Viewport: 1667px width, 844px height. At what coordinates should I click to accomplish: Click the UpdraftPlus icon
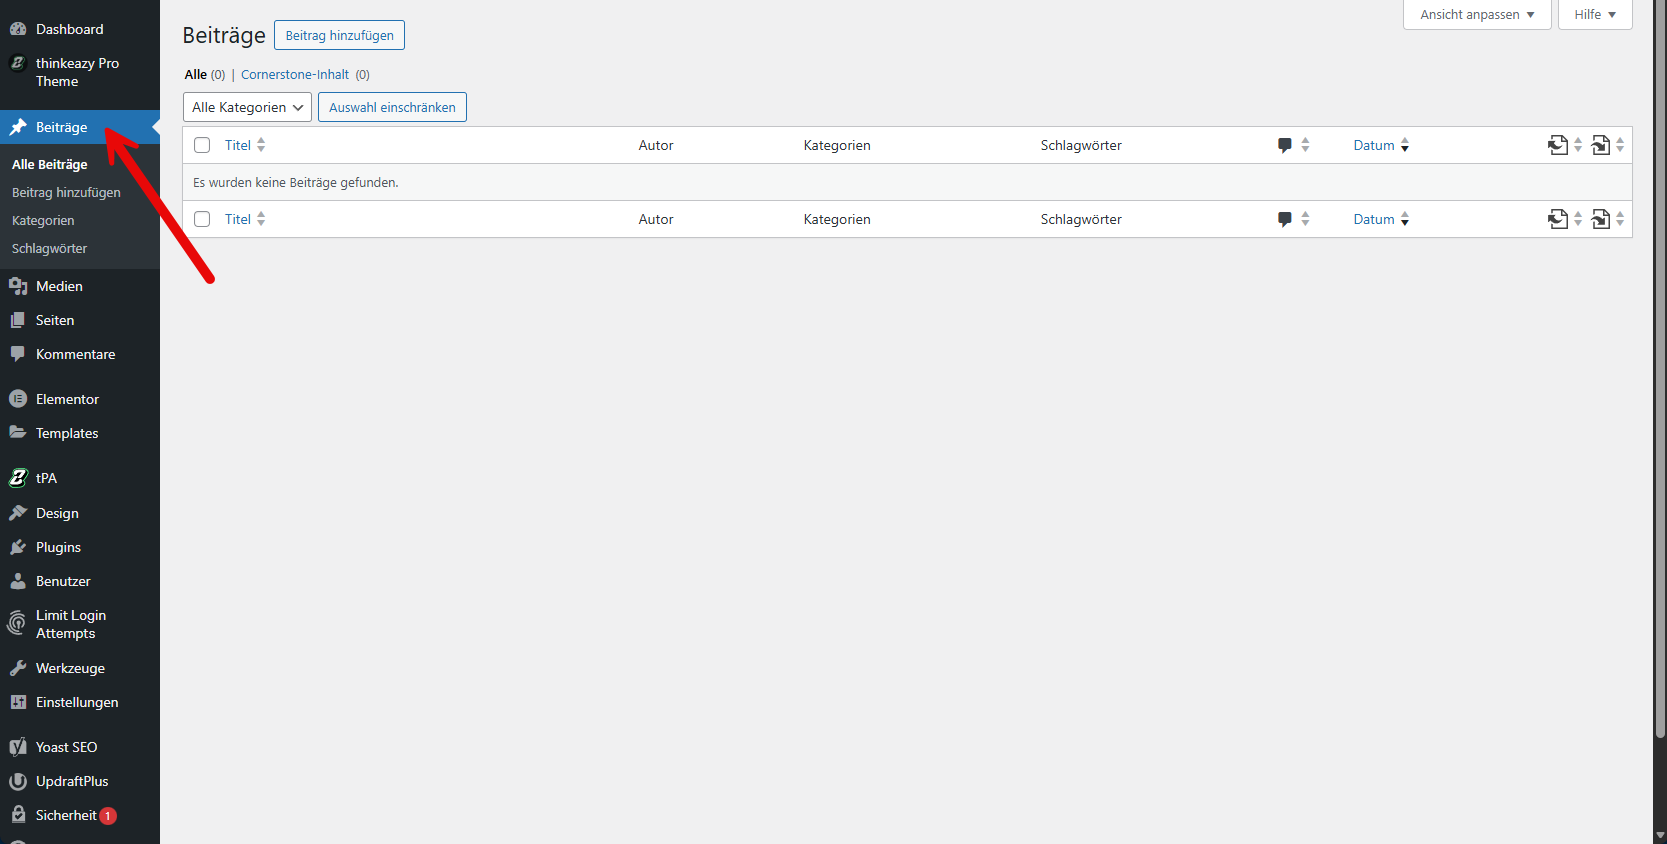click(x=18, y=781)
